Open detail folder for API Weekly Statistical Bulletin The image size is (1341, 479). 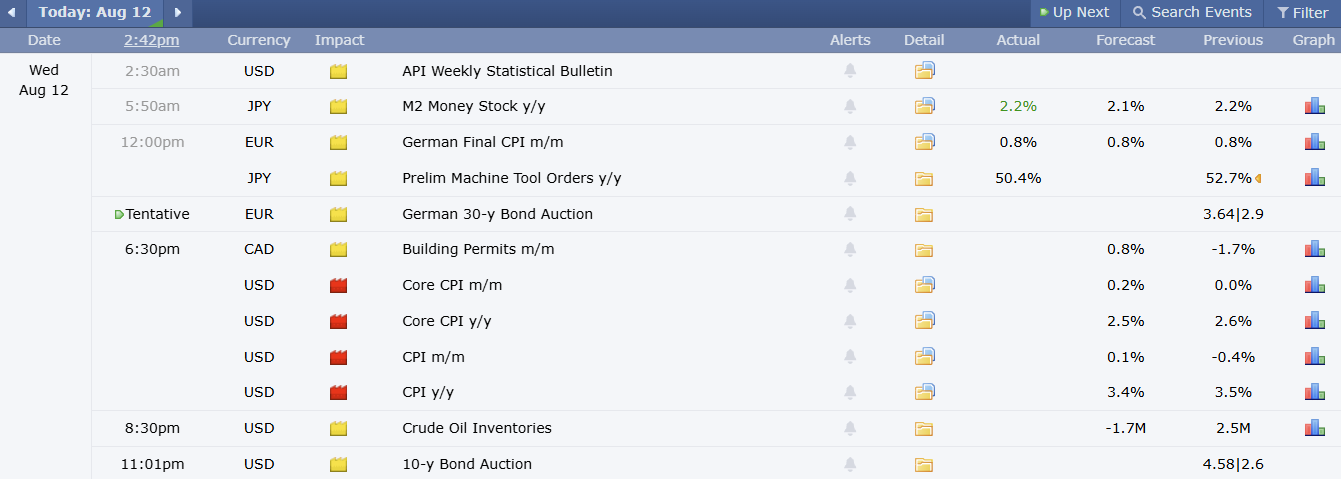pyautogui.click(x=924, y=71)
